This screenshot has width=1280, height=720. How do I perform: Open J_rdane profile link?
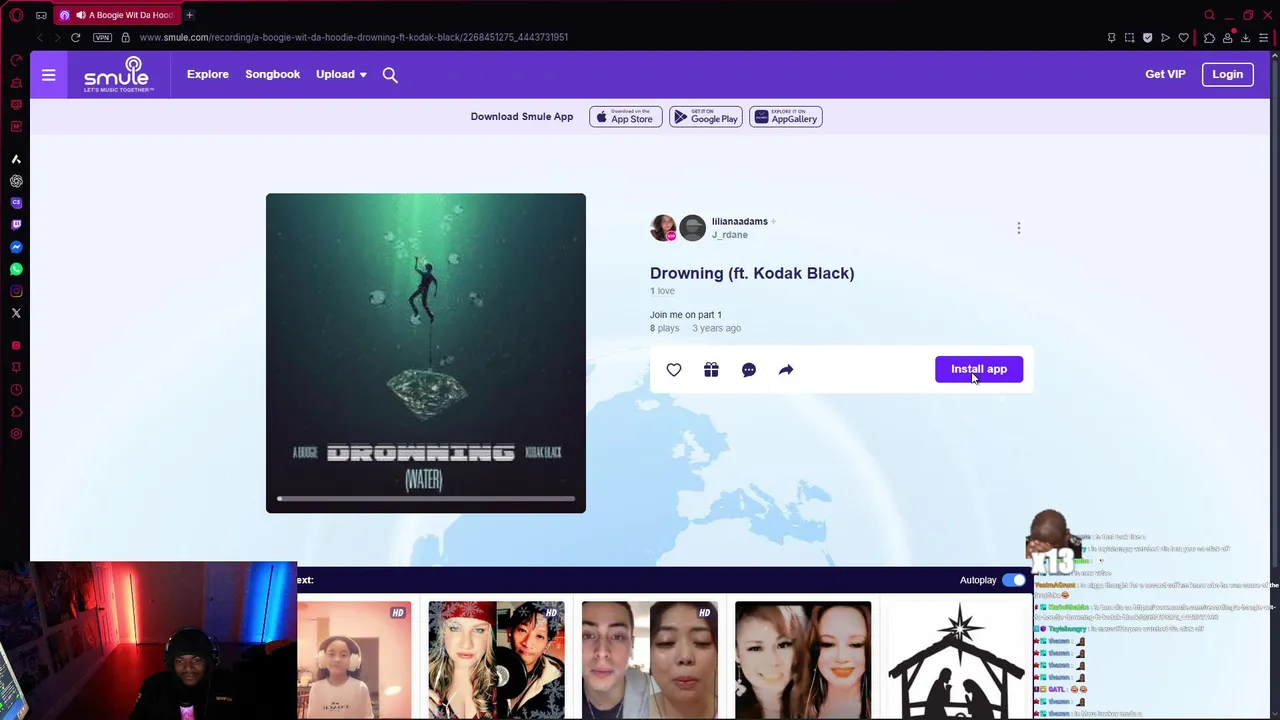click(730, 234)
